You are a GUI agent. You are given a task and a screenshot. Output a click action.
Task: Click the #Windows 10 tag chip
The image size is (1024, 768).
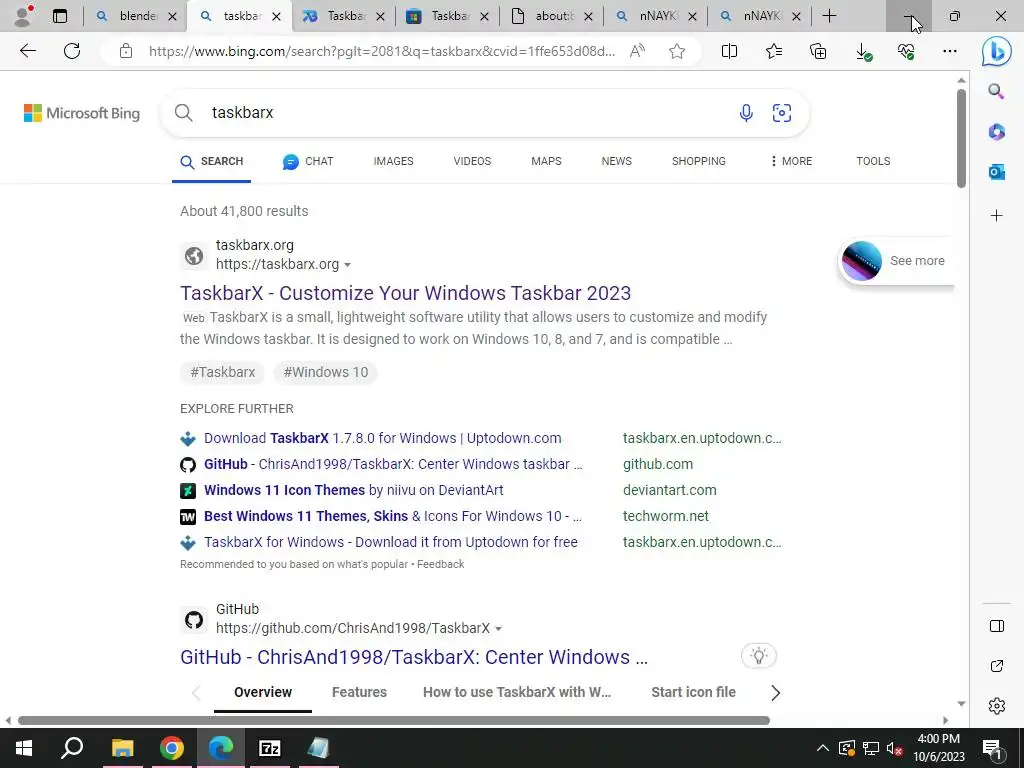(x=326, y=372)
